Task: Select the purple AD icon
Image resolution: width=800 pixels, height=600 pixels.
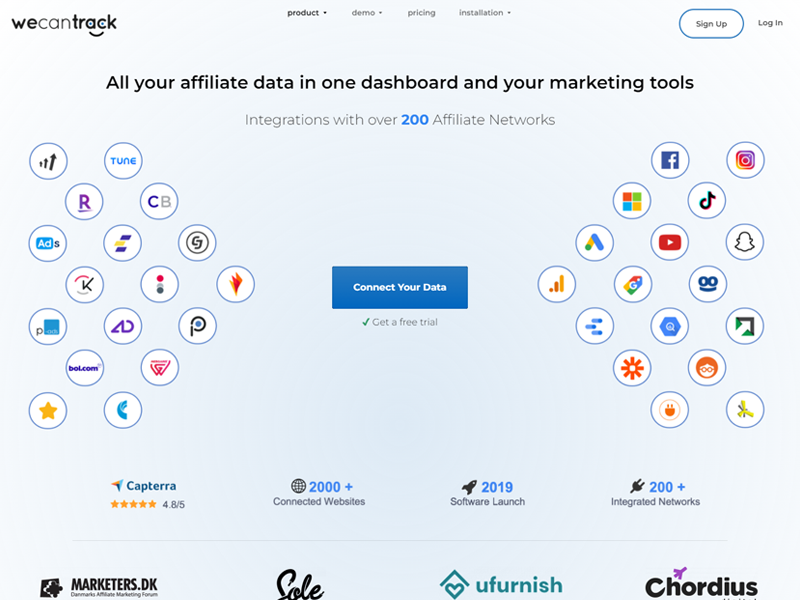Action: [122, 326]
